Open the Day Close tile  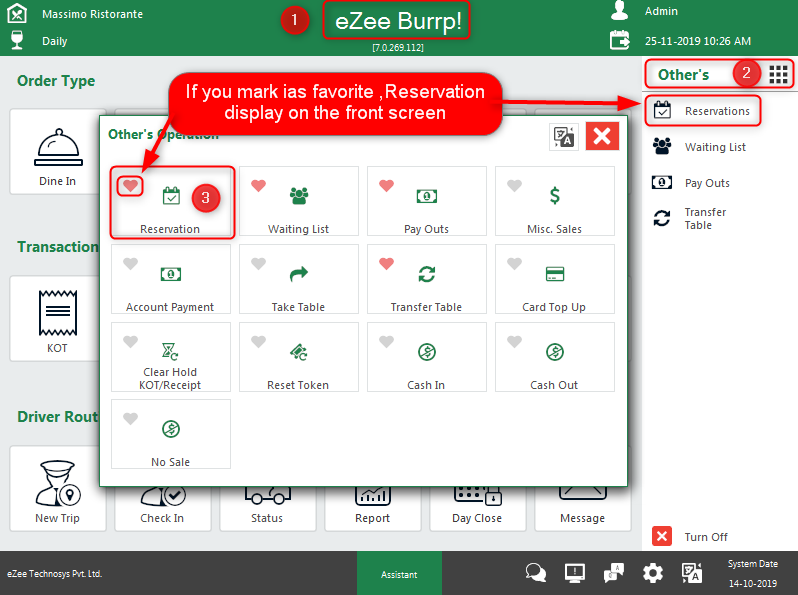(477, 508)
